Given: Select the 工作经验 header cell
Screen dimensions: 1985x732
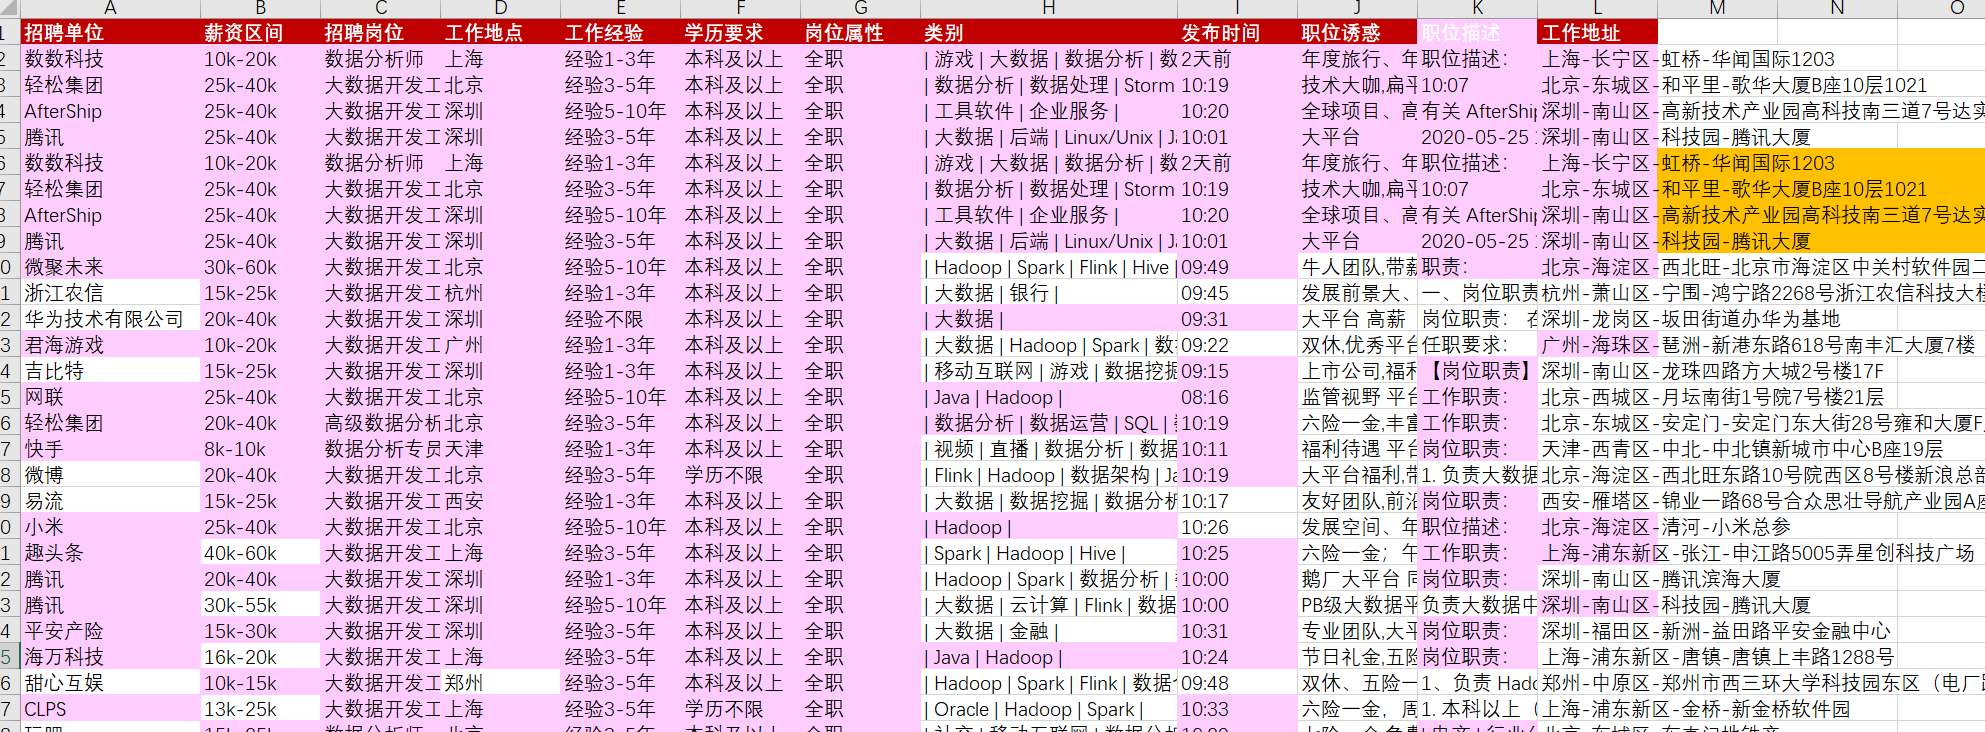Looking at the screenshot, I should pos(620,33).
